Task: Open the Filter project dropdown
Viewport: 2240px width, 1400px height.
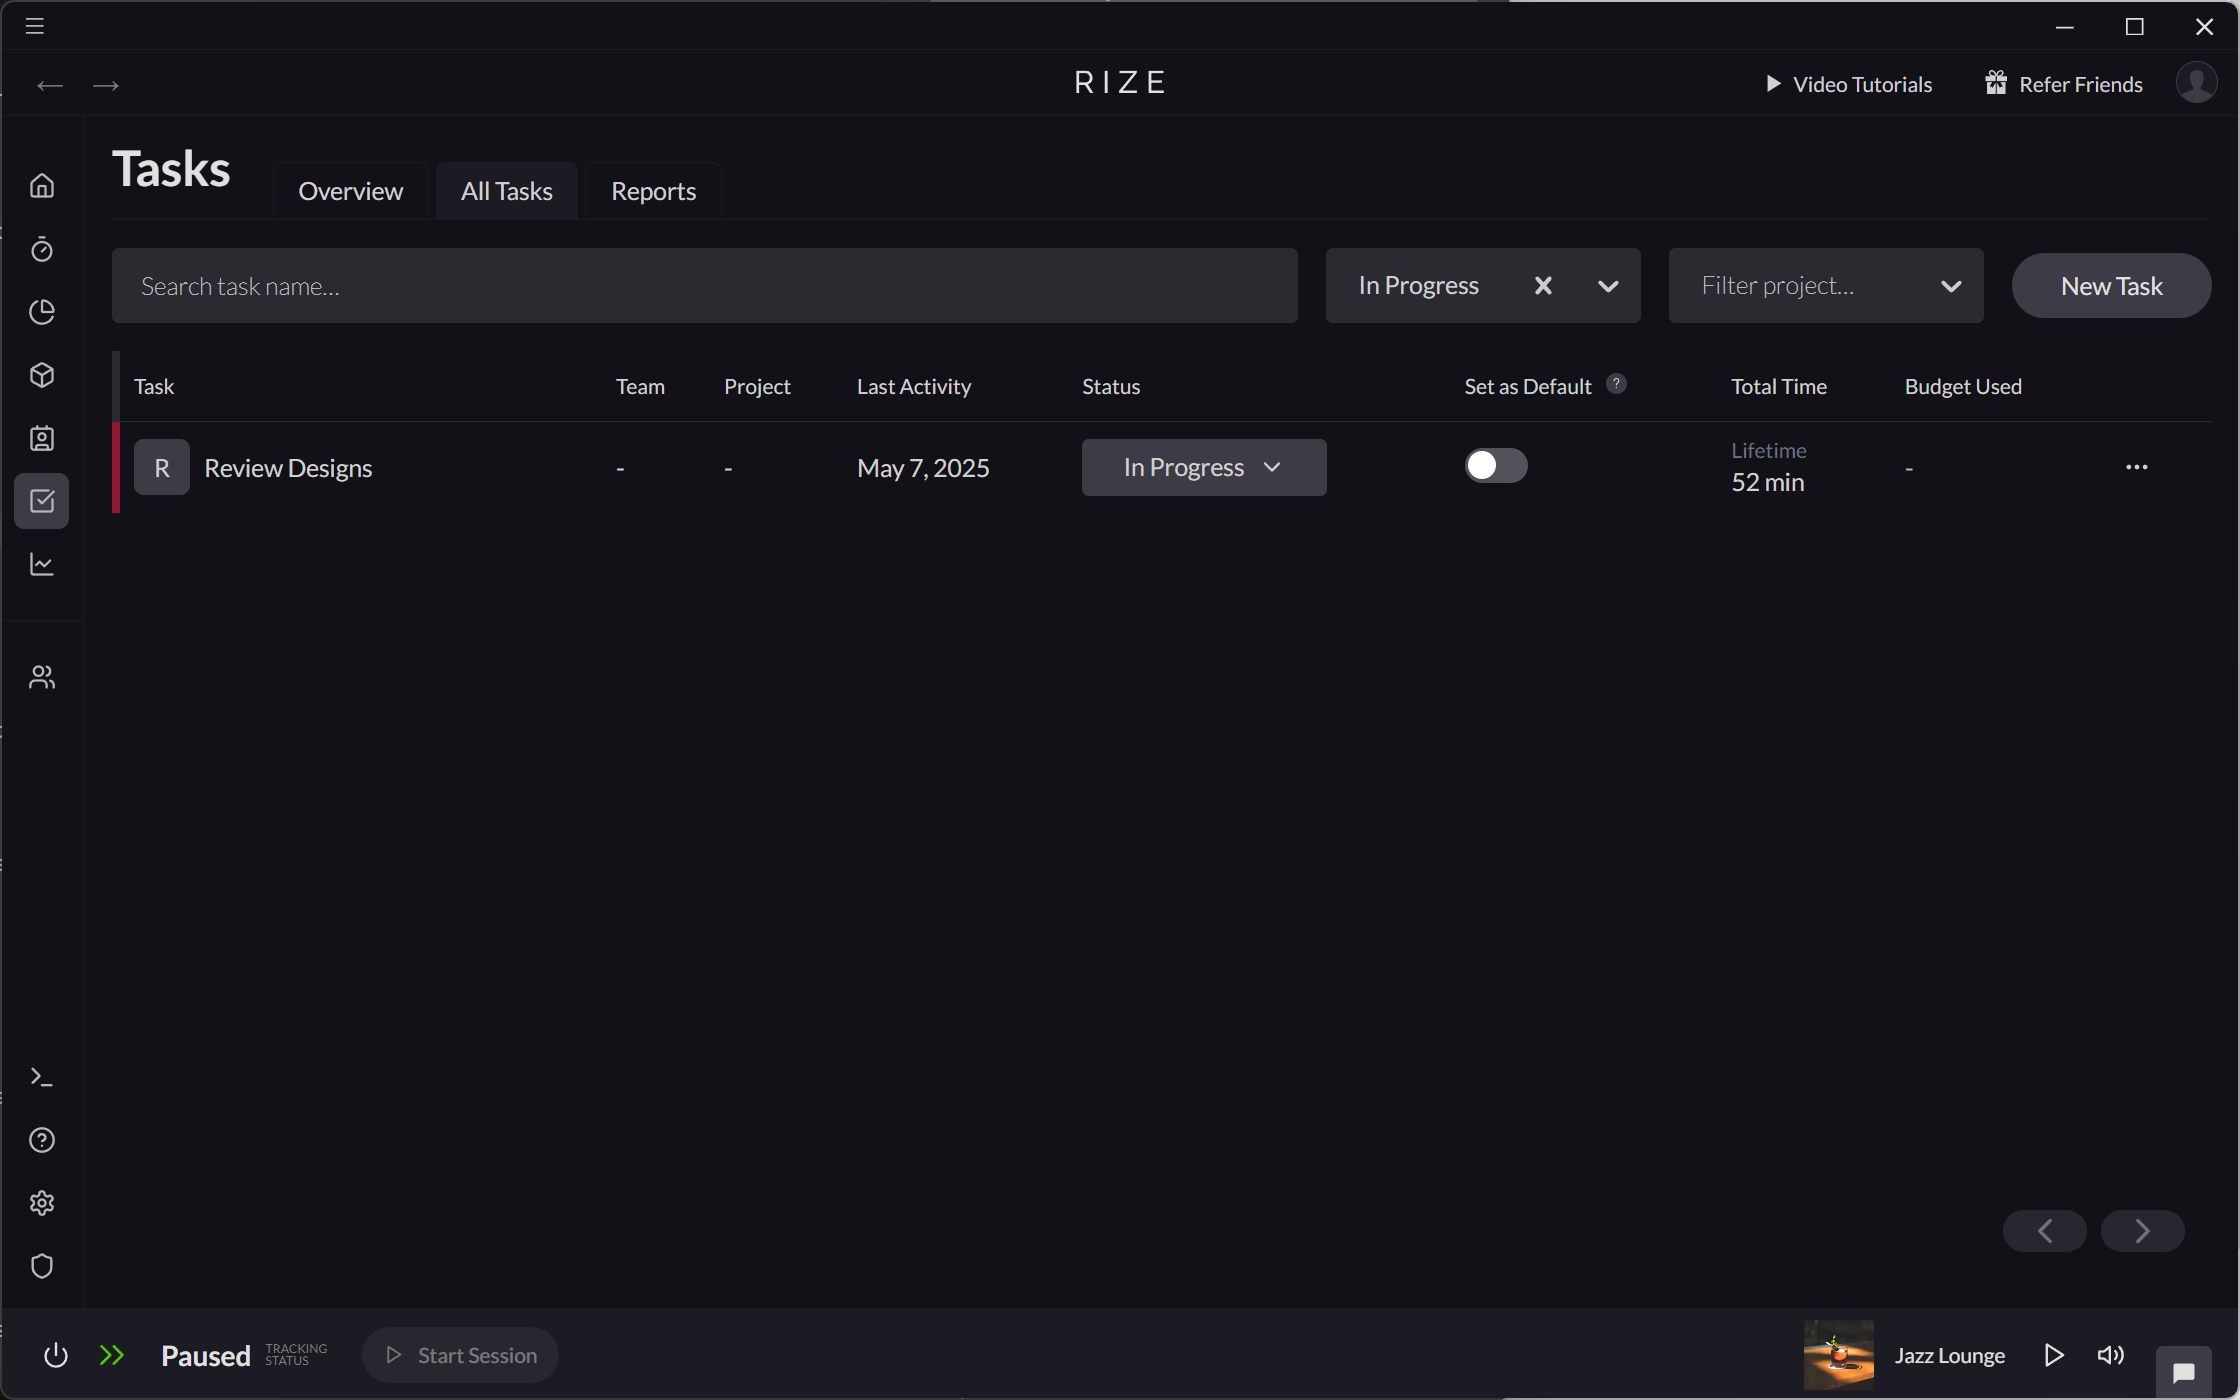Action: click(1825, 285)
